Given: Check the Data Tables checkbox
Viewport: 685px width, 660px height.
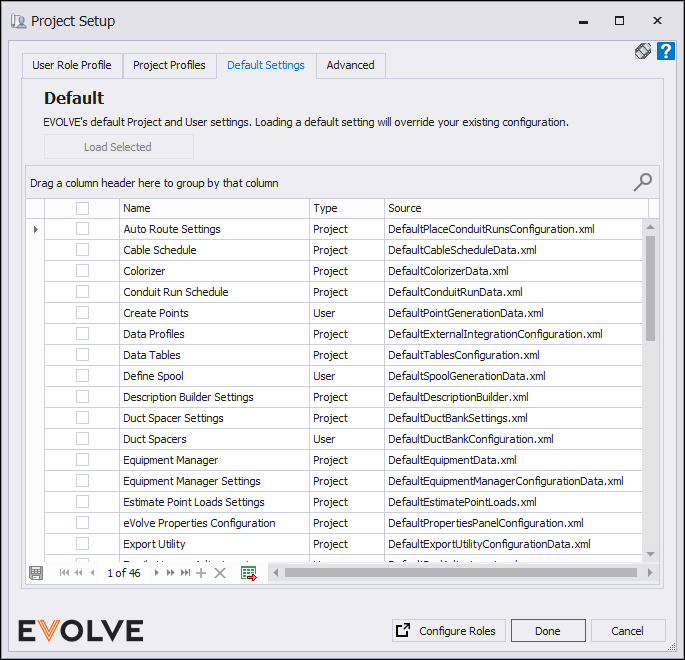Looking at the screenshot, I should pos(82,355).
